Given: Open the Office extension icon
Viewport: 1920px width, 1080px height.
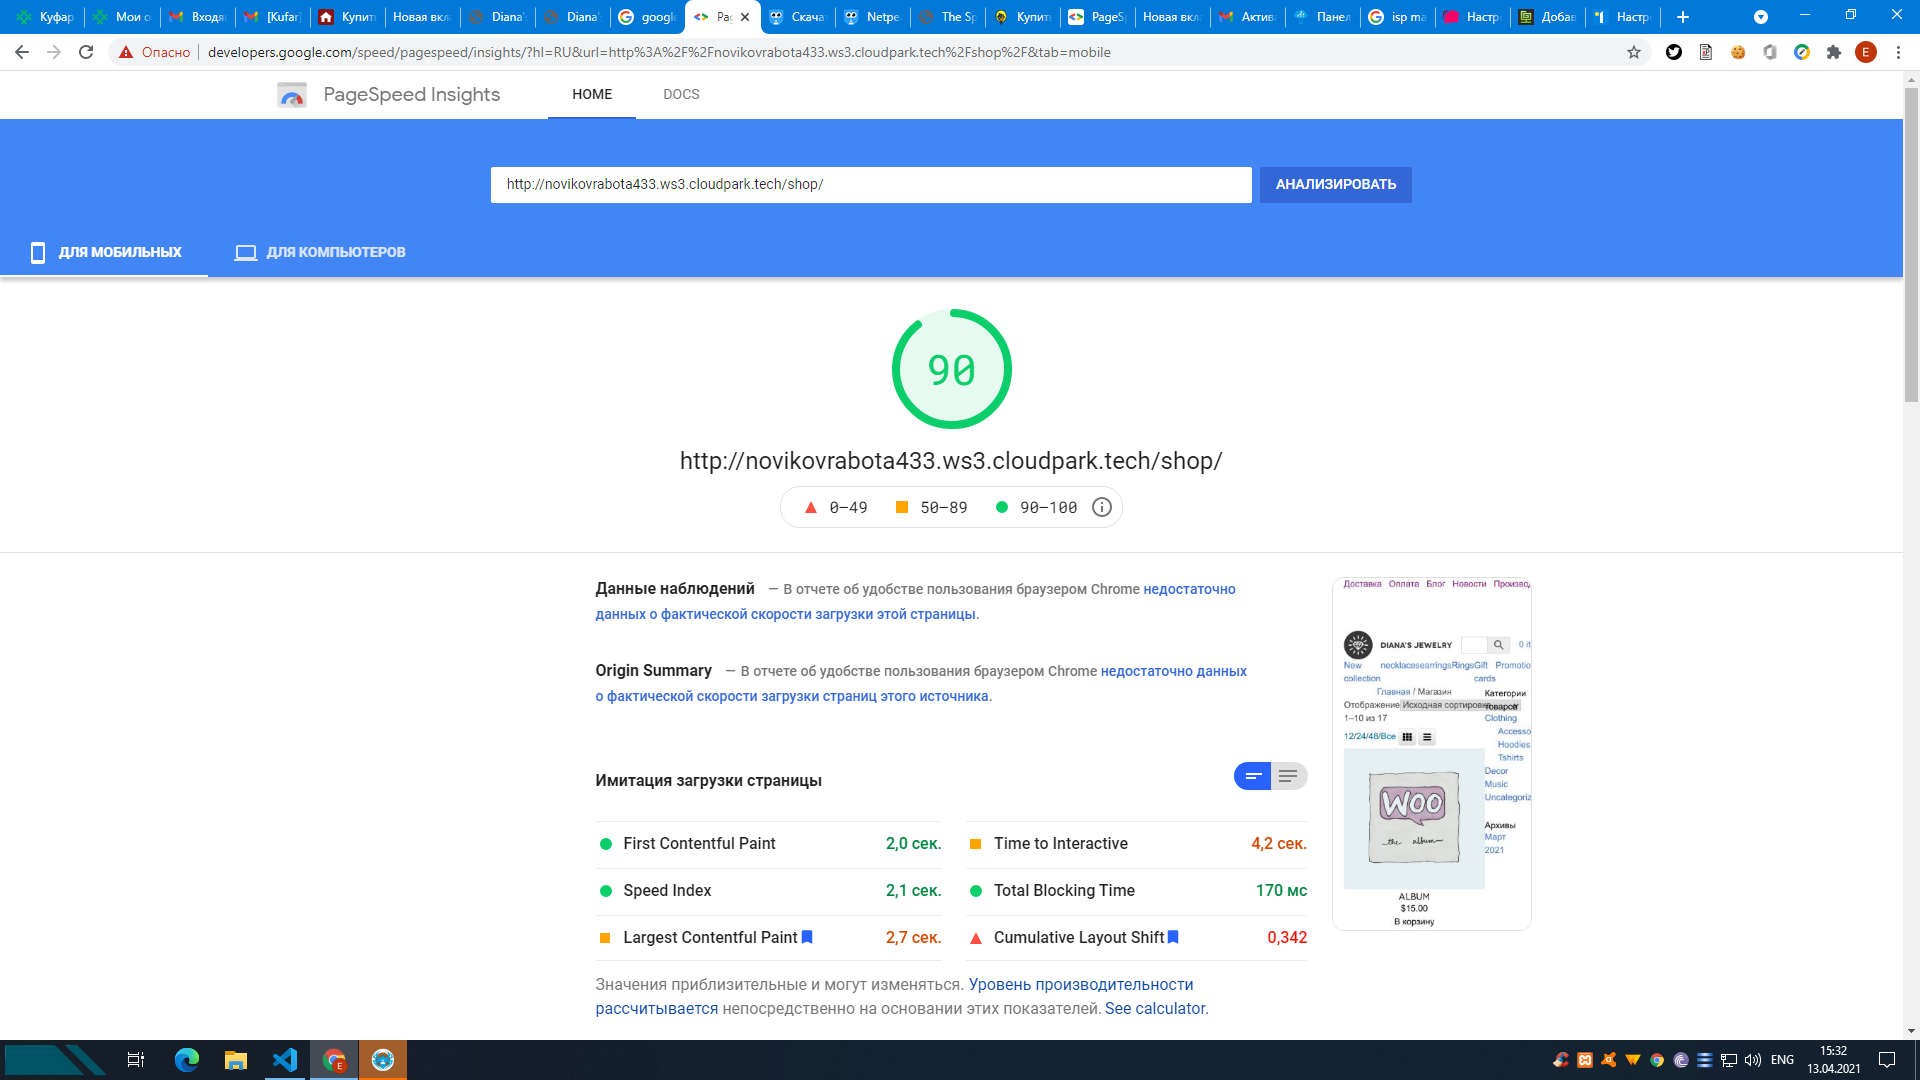Looking at the screenshot, I should [1770, 52].
